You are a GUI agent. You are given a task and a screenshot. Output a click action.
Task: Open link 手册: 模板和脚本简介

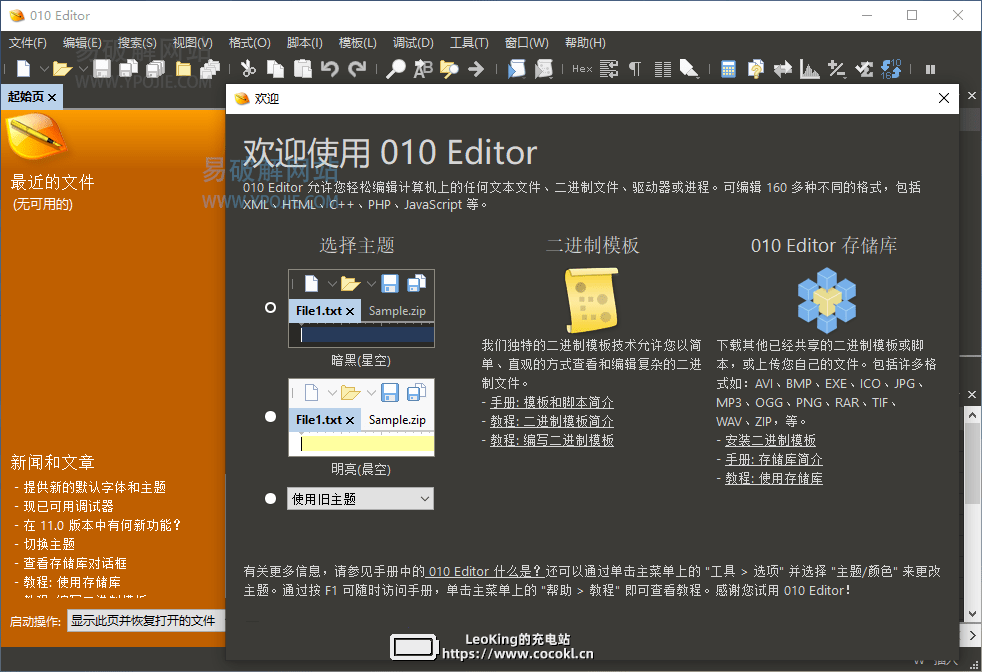(552, 403)
